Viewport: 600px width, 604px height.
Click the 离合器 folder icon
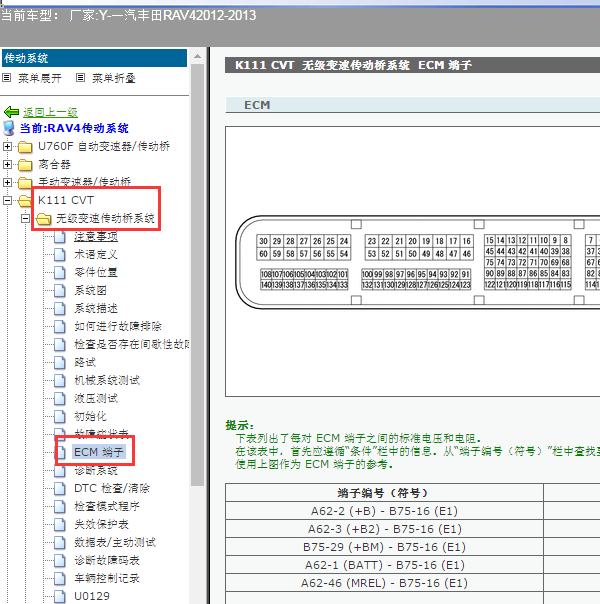(25, 165)
